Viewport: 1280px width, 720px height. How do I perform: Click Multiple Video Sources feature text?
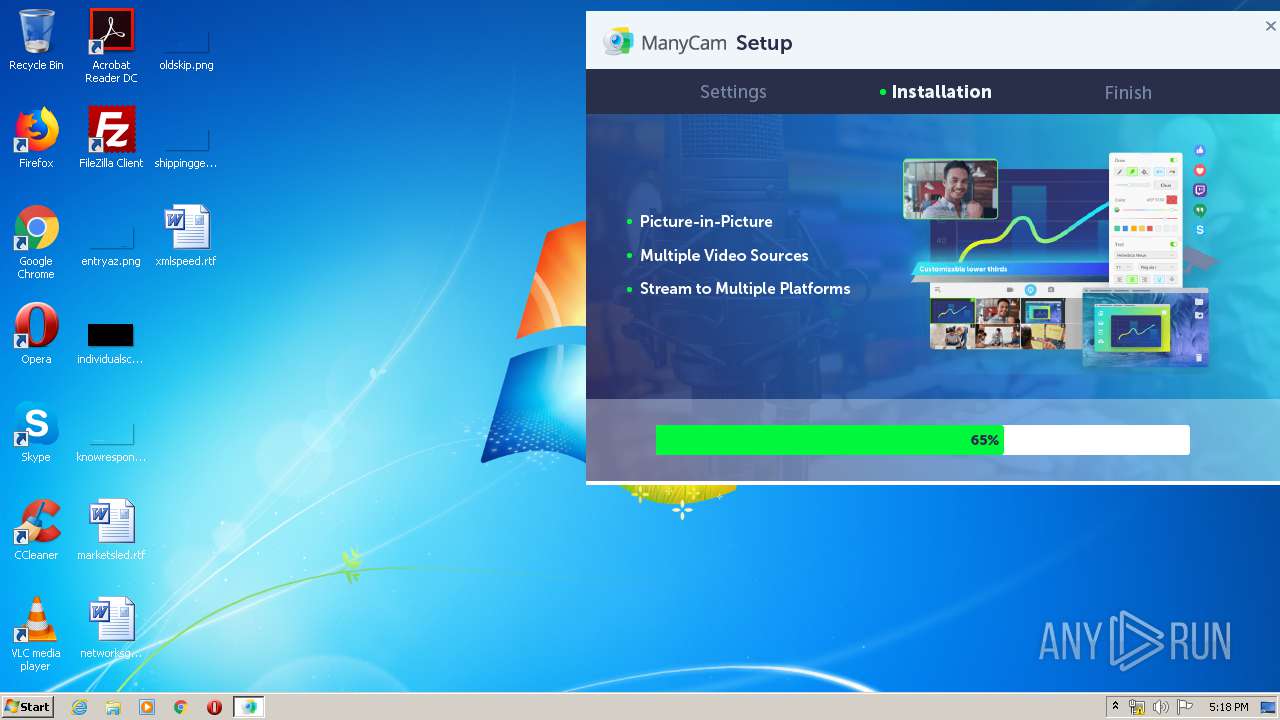click(724, 255)
